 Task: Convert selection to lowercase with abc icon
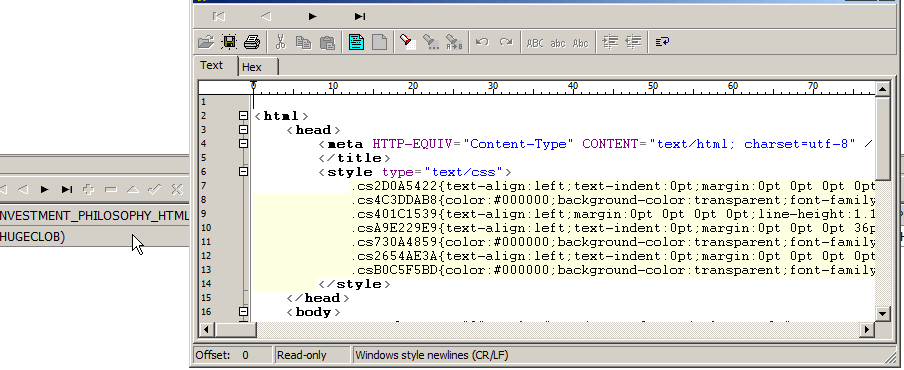(x=558, y=43)
